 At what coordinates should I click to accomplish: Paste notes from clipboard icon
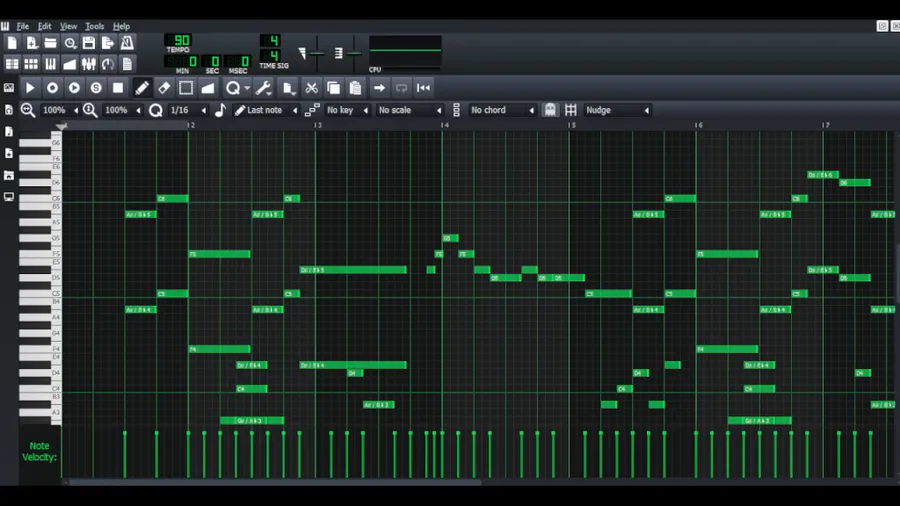tap(355, 88)
